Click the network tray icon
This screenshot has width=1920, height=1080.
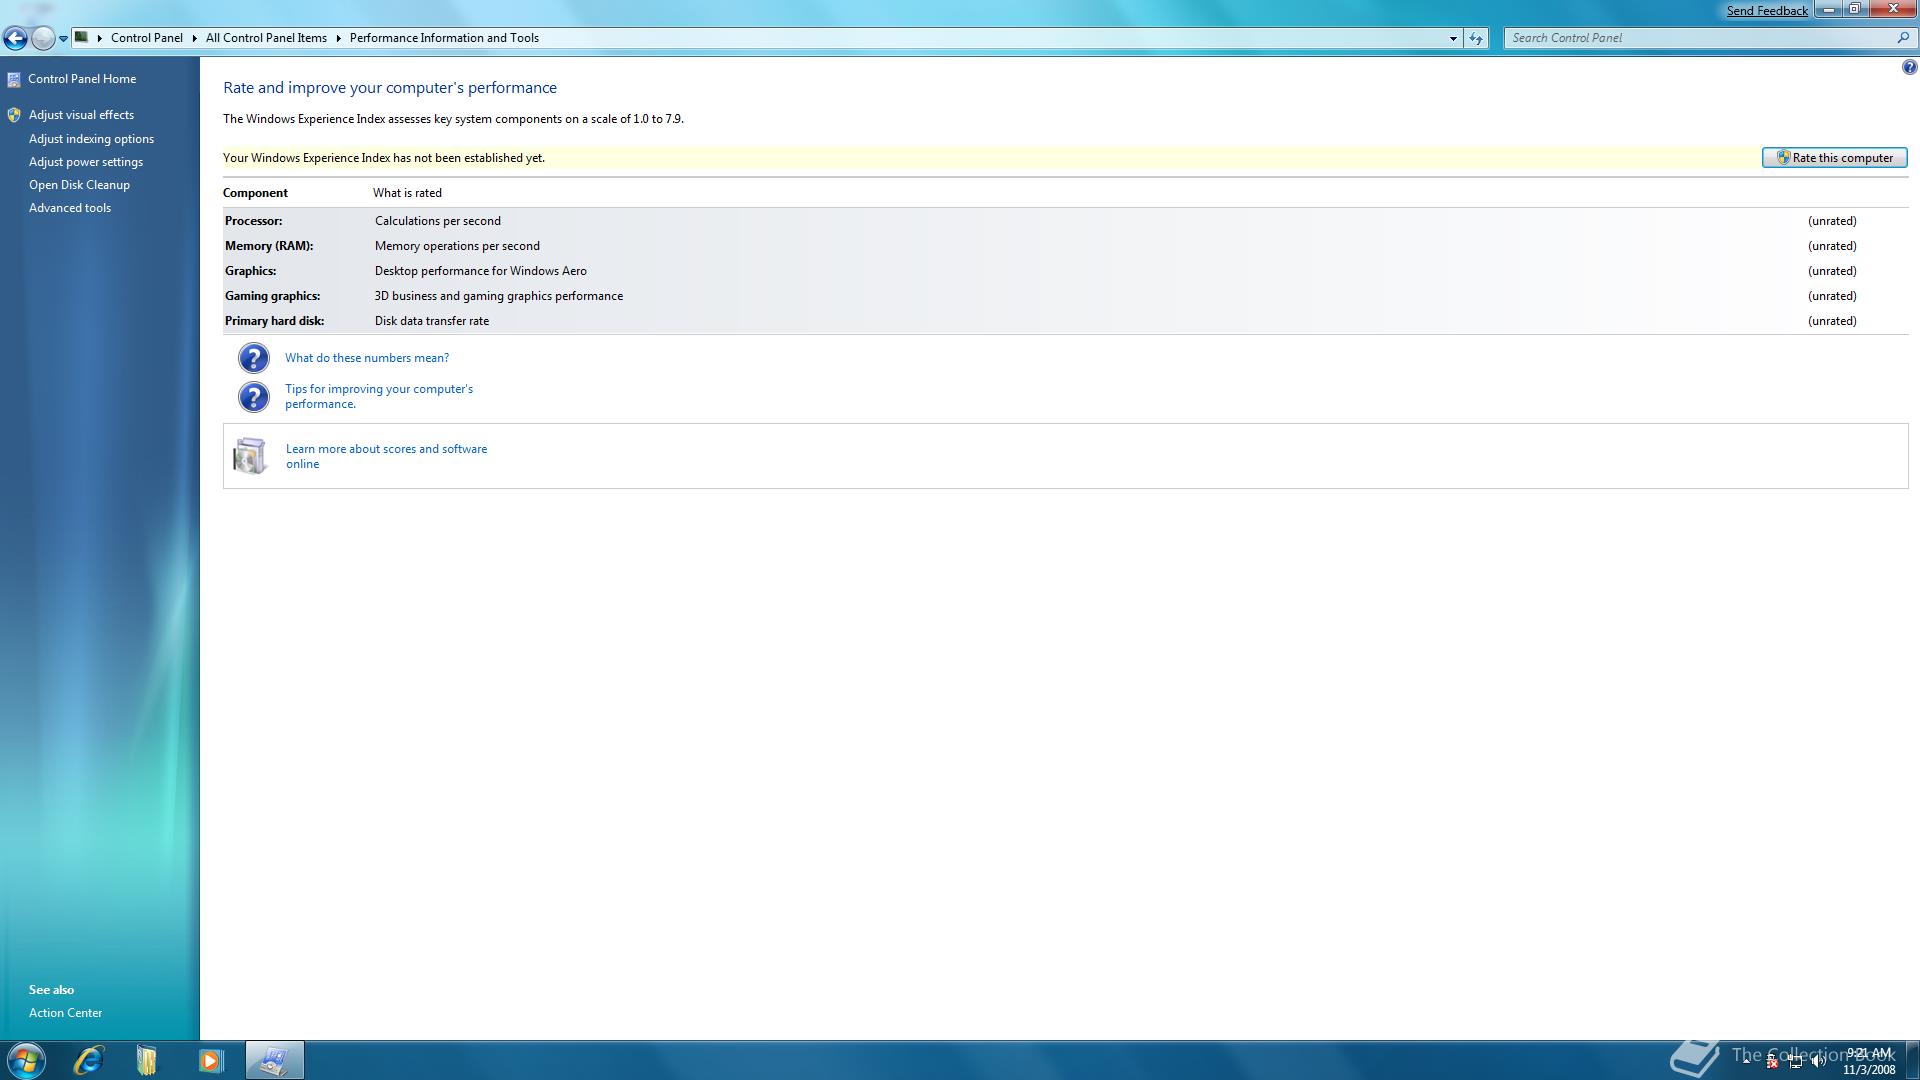(1796, 1062)
